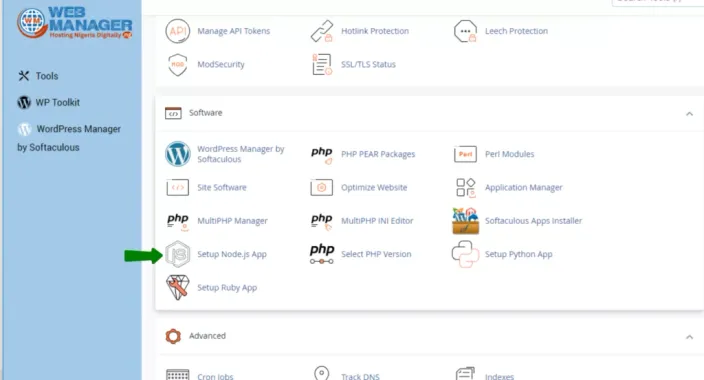Open the Track DNS pin icon
This screenshot has height=380, width=704.
click(321, 373)
